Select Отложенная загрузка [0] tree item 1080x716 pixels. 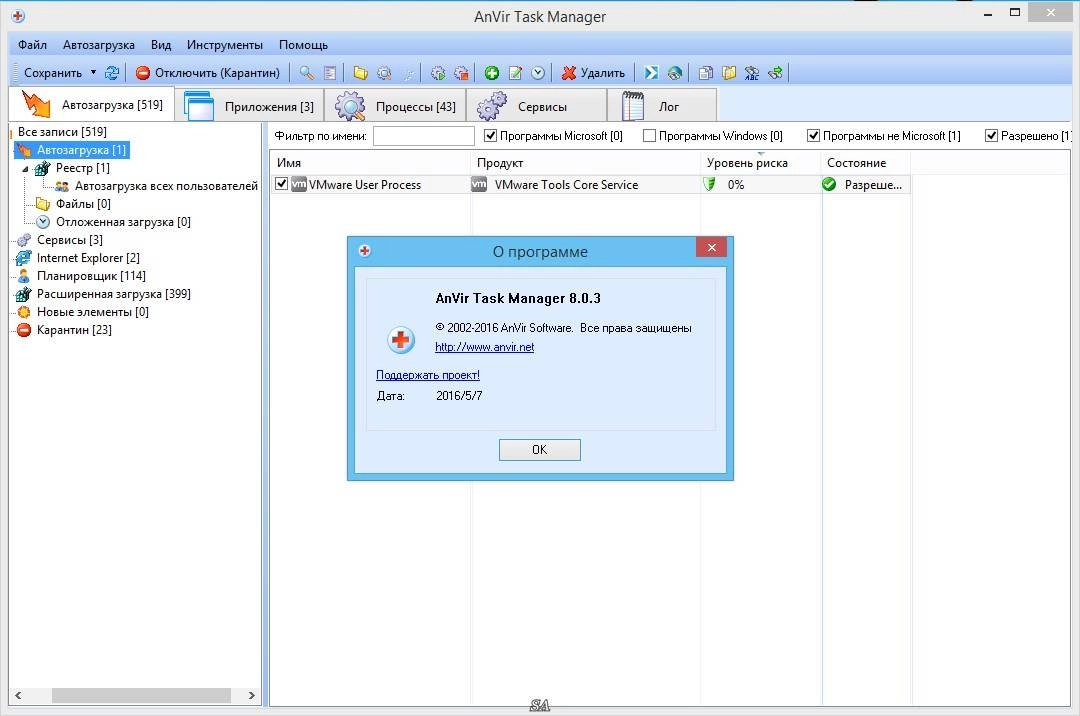coord(123,222)
